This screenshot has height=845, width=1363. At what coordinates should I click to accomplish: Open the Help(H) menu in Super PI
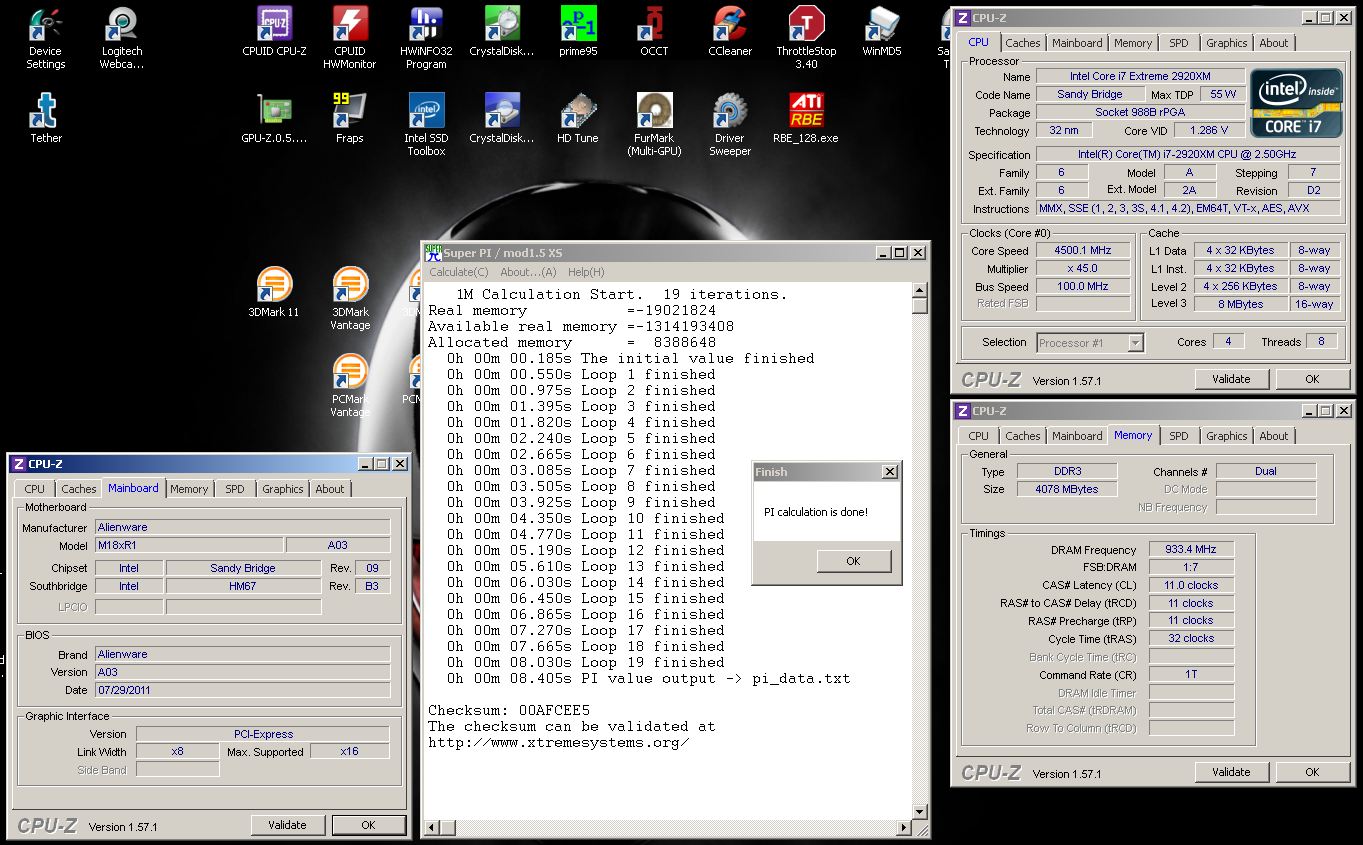click(586, 272)
